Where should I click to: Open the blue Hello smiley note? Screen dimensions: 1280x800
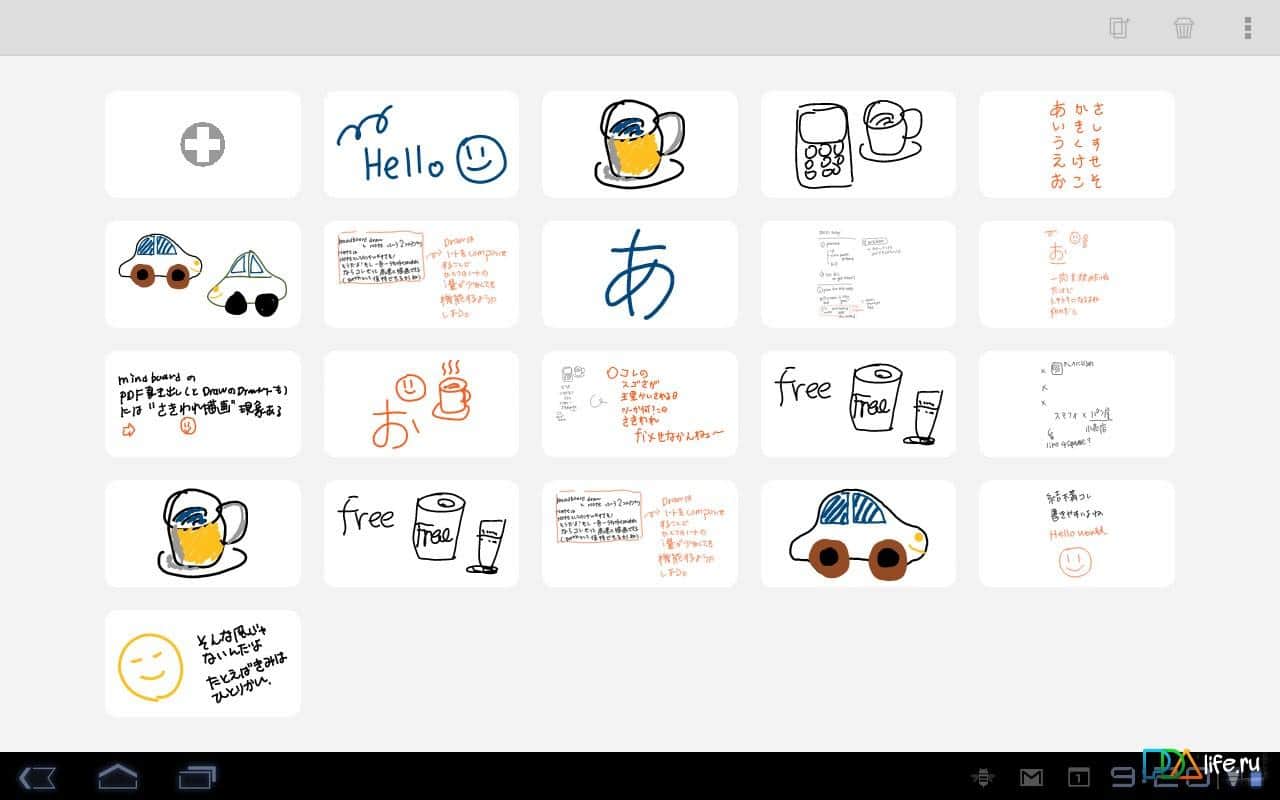(421, 145)
